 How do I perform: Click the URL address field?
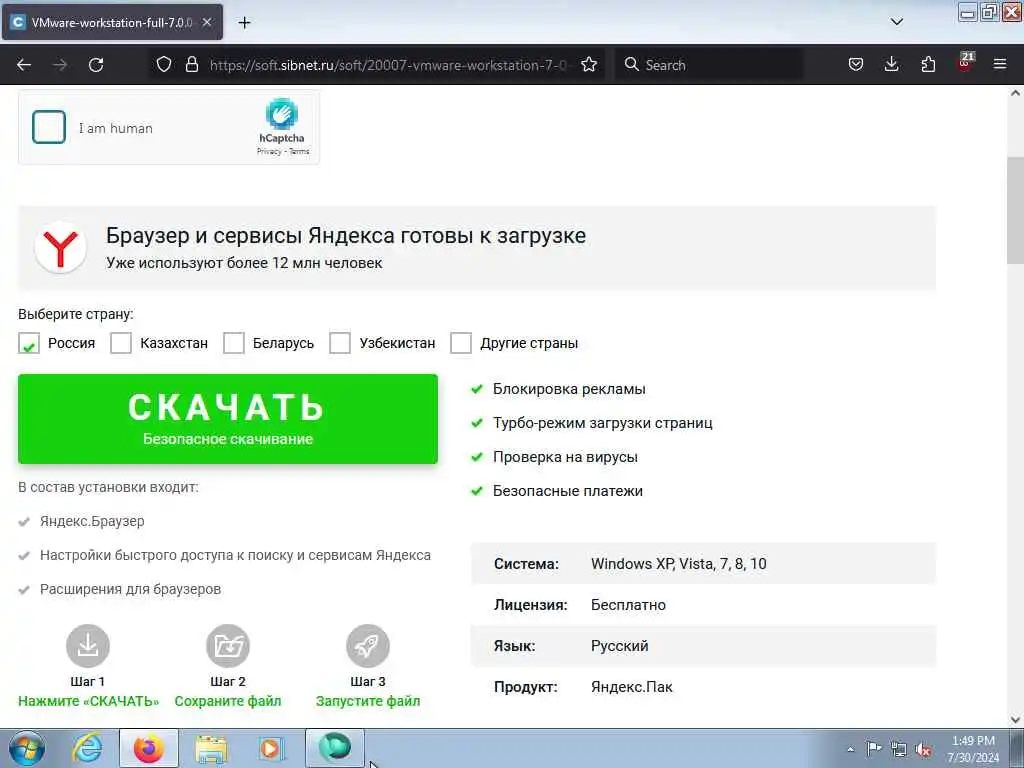[390, 65]
